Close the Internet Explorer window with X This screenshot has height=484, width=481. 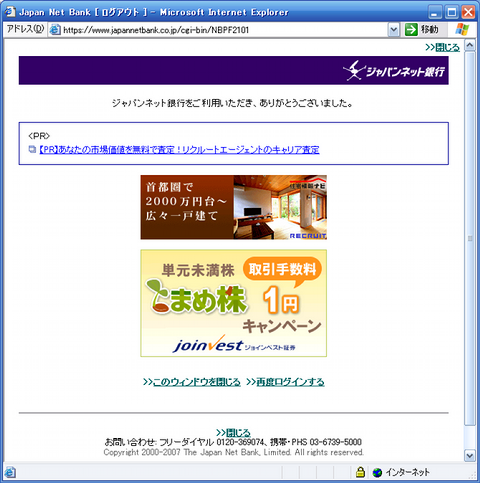(468, 13)
